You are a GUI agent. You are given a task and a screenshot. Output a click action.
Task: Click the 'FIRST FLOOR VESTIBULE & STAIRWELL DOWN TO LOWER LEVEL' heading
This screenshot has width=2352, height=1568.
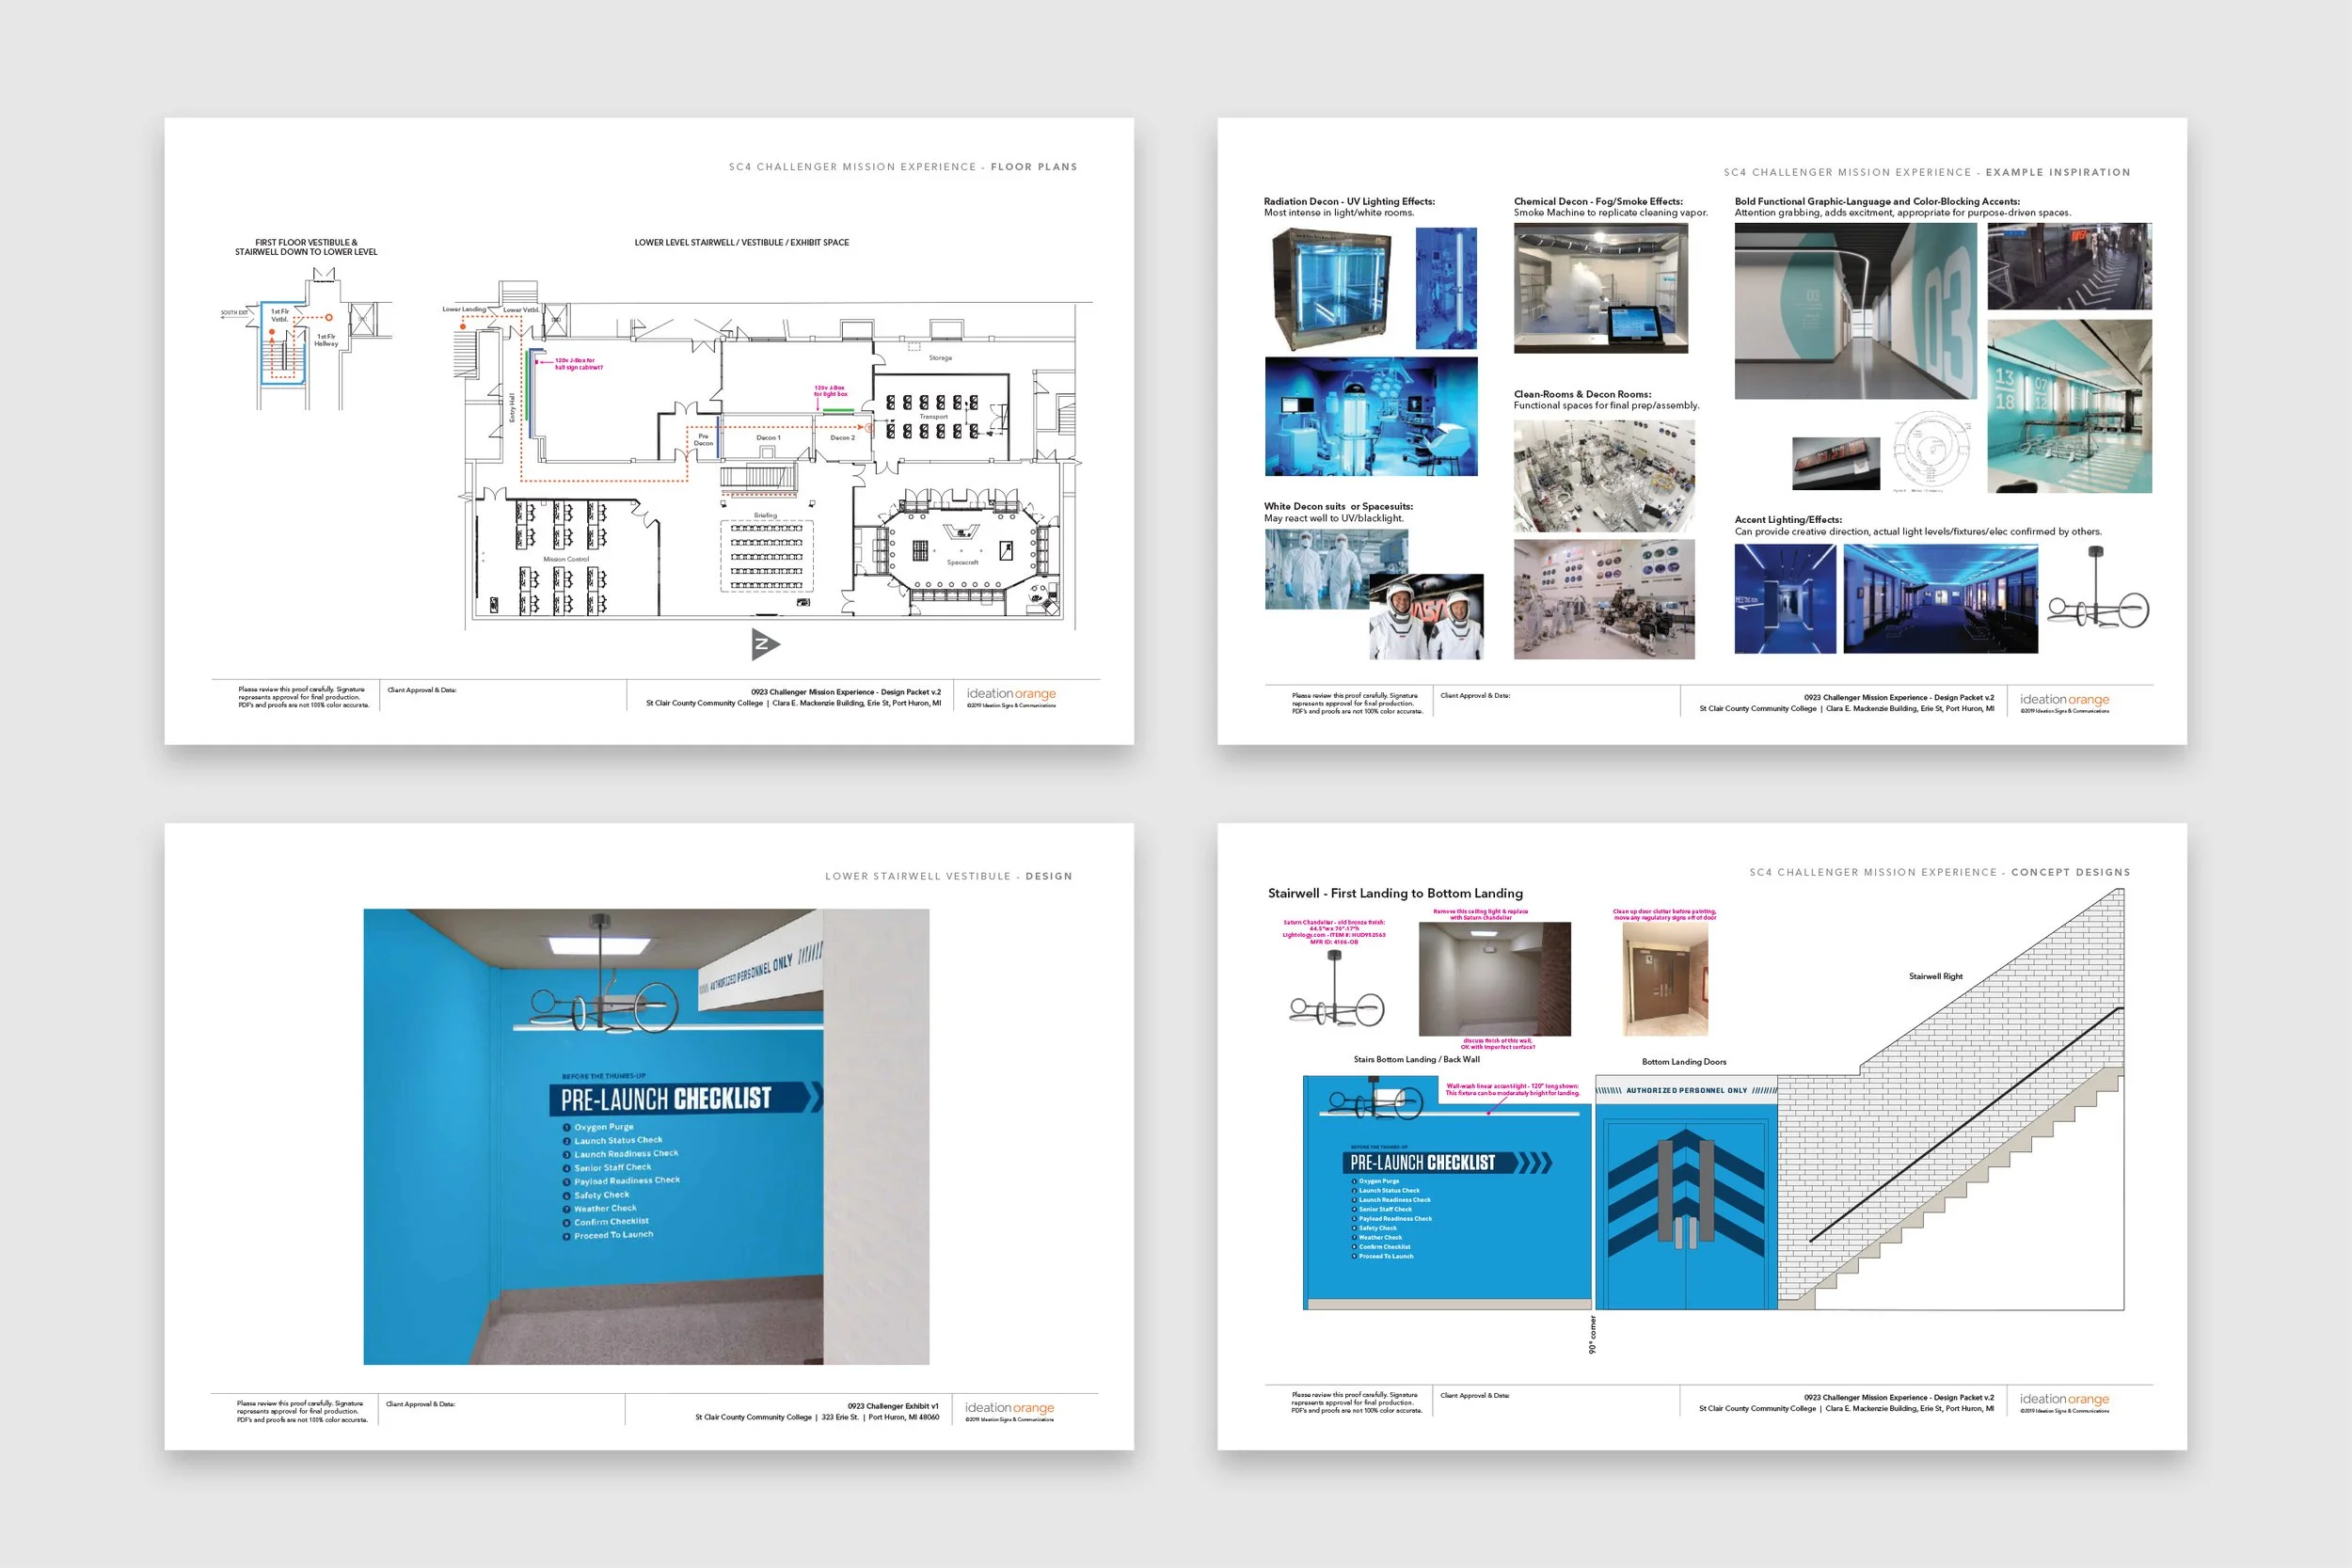306,247
